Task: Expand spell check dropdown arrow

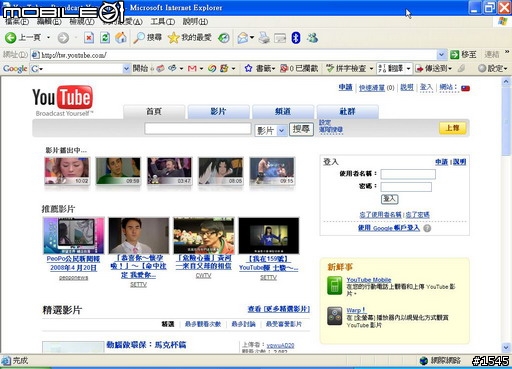Action: 371,69
